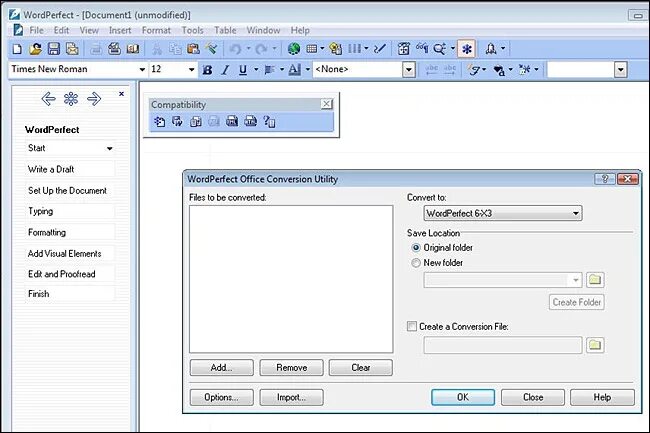Click the Import... button
This screenshot has width=650, height=433.
click(x=291, y=397)
